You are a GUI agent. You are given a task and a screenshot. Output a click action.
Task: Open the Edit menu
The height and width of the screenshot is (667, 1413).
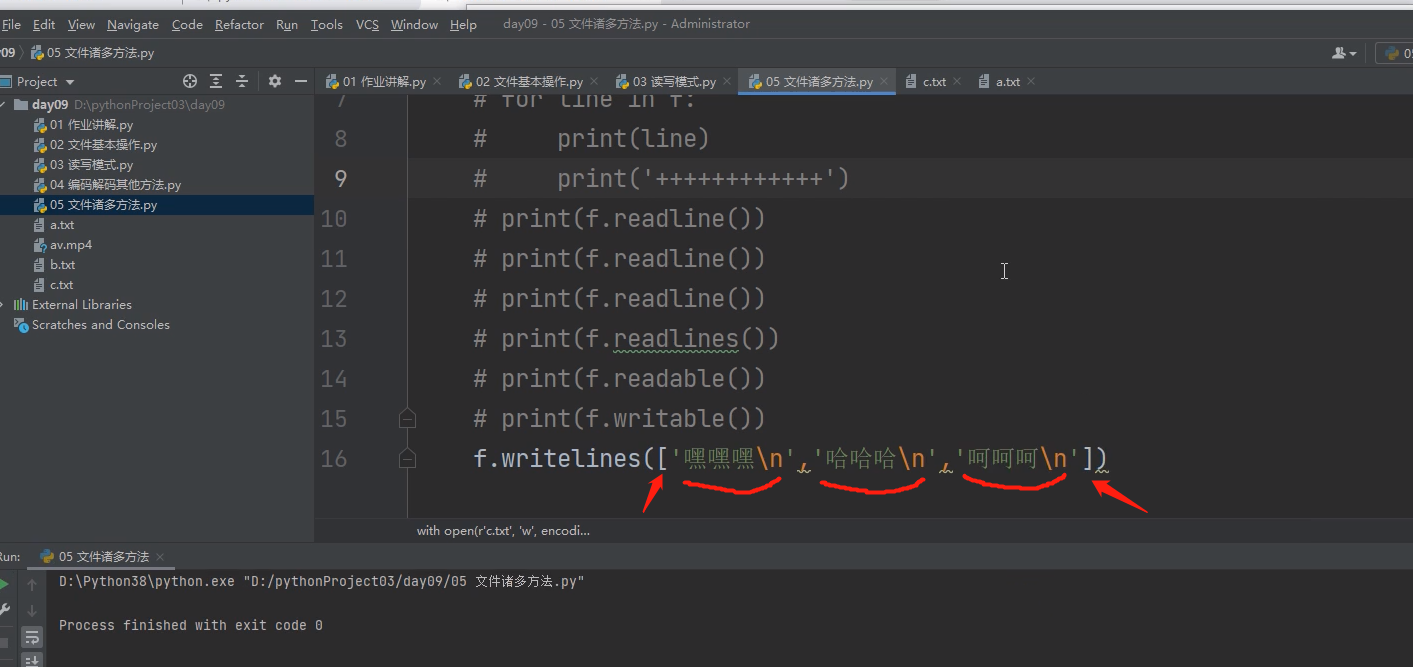point(44,24)
